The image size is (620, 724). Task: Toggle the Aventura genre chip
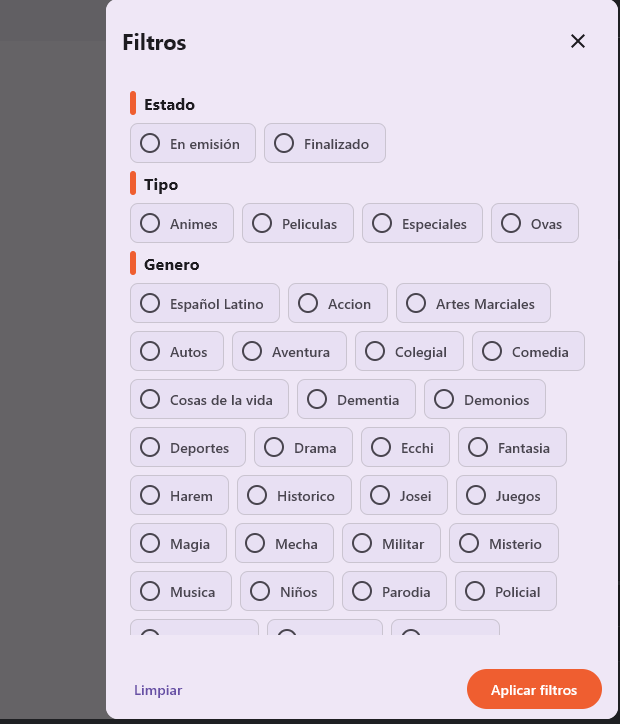click(289, 352)
